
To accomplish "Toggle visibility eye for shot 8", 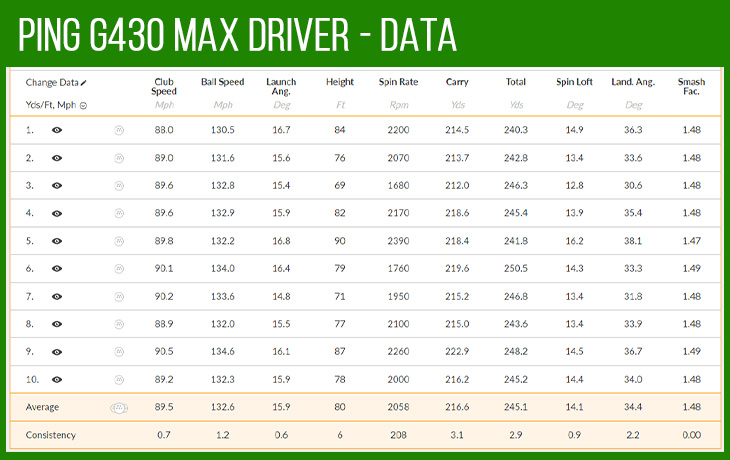I will coord(57,324).
